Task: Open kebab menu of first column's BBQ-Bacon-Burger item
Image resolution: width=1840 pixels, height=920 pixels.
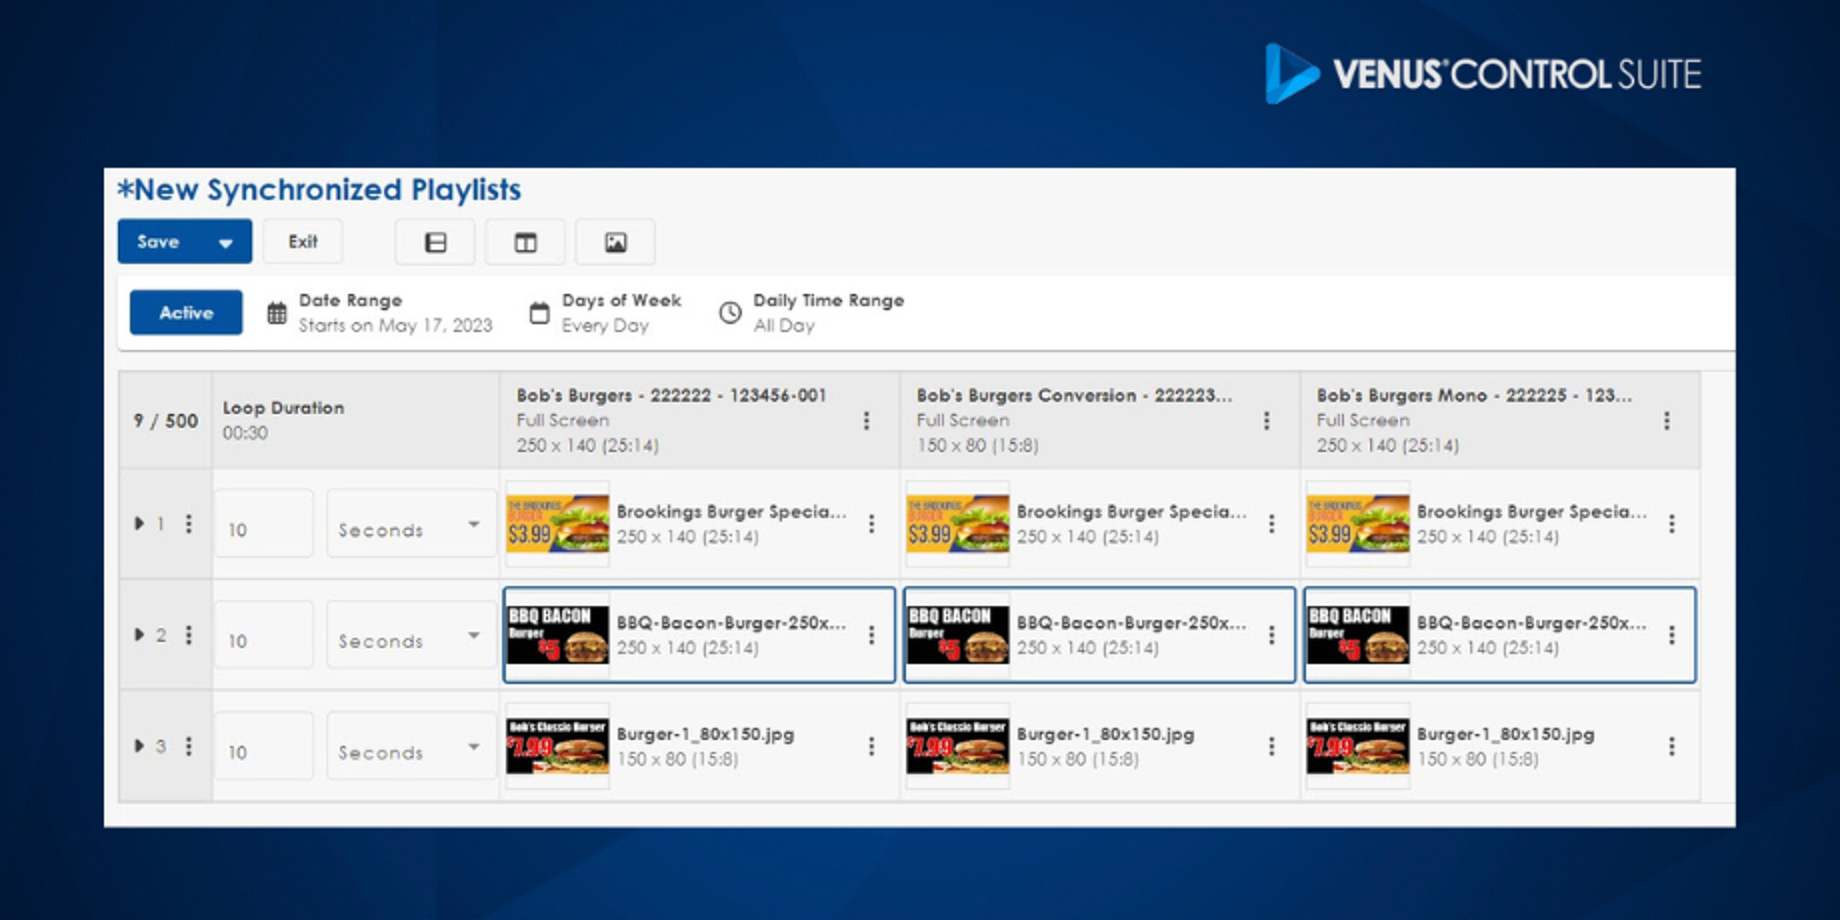Action: click(x=871, y=635)
